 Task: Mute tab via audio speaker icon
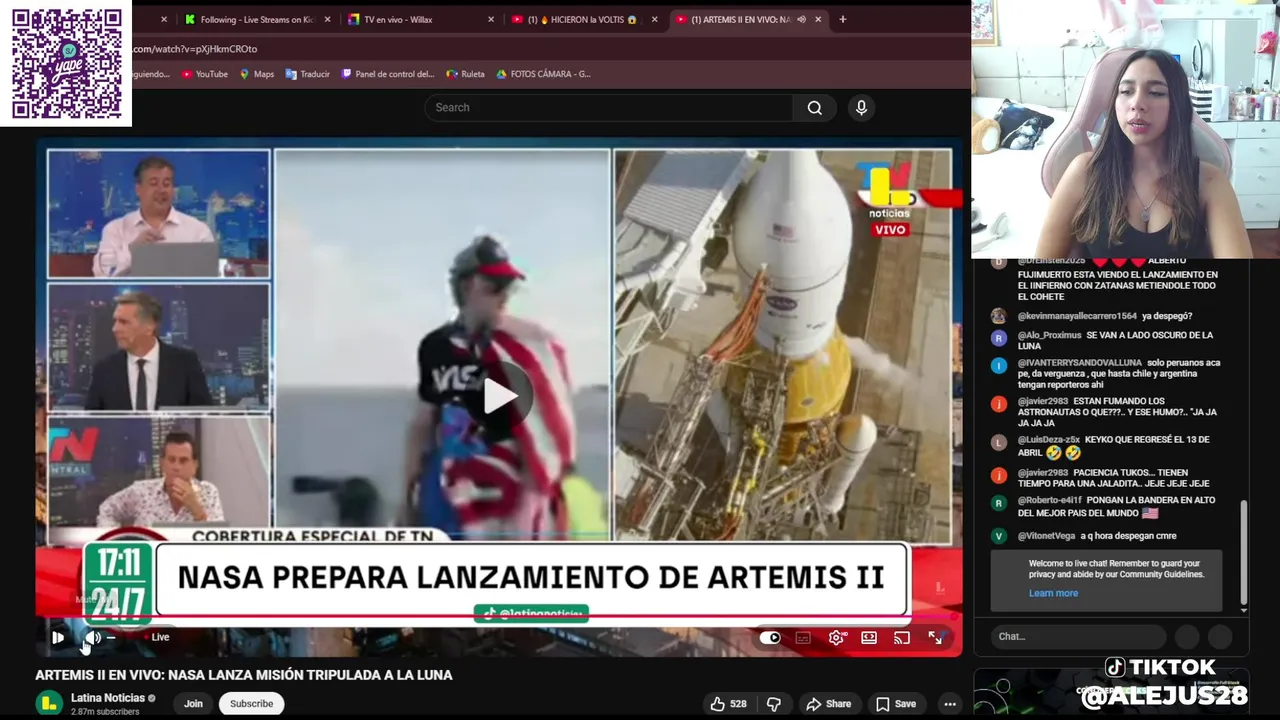[801, 19]
